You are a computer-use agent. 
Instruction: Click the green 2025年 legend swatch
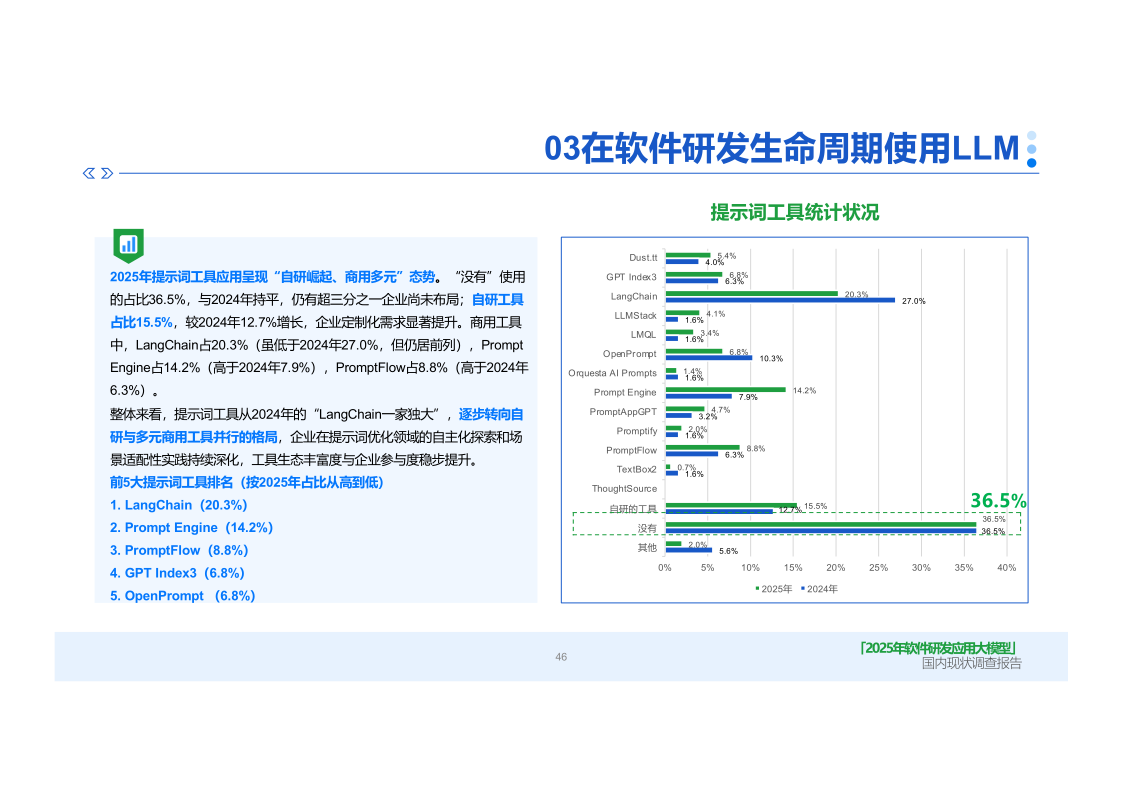[758, 589]
